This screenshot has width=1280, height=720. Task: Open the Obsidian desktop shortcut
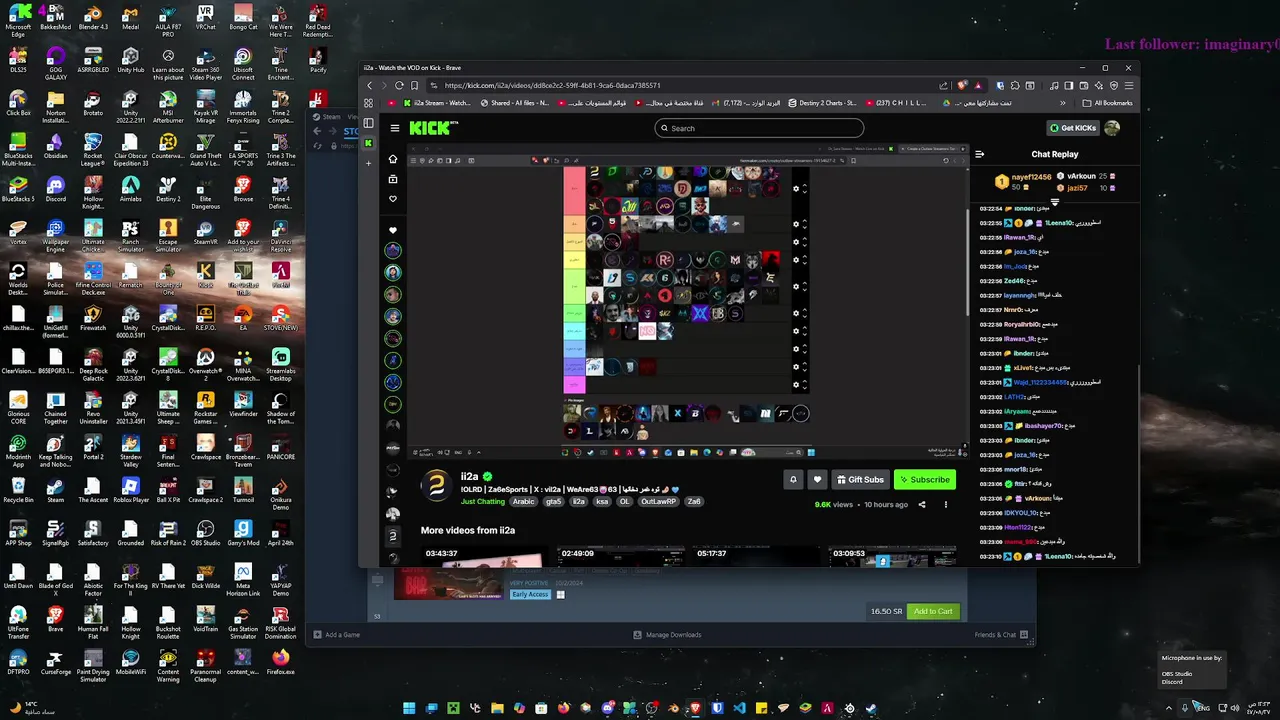click(55, 147)
